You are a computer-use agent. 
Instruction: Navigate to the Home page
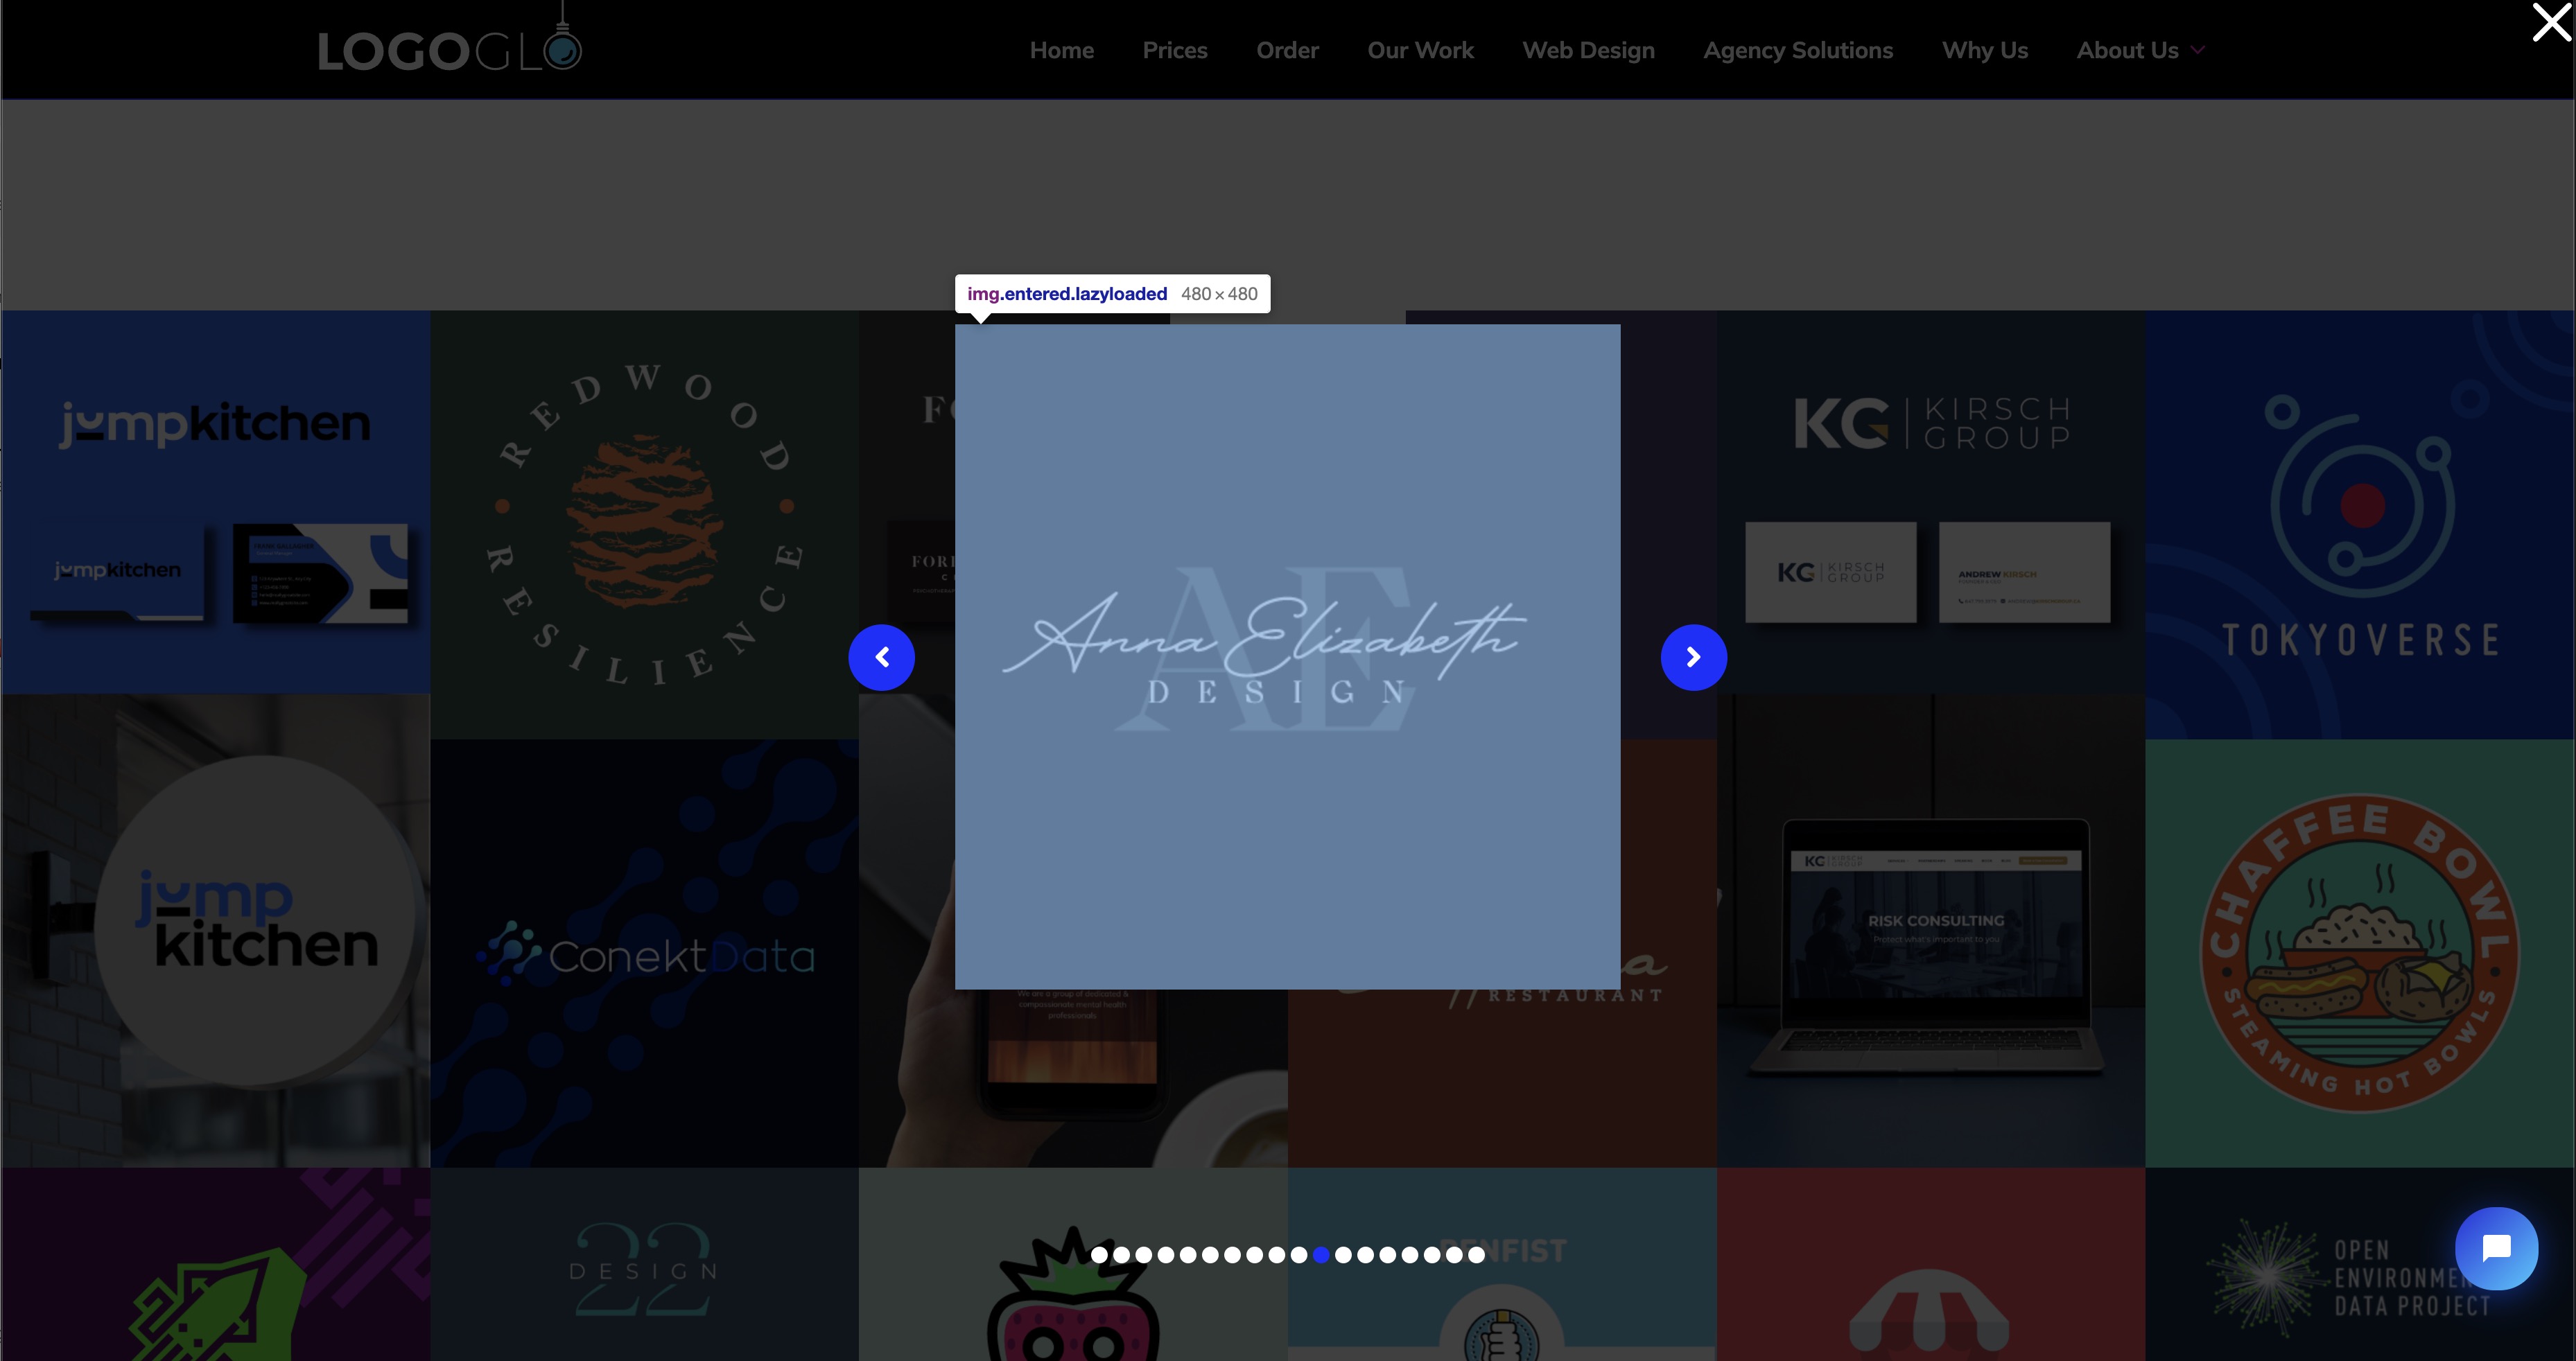(x=1061, y=50)
